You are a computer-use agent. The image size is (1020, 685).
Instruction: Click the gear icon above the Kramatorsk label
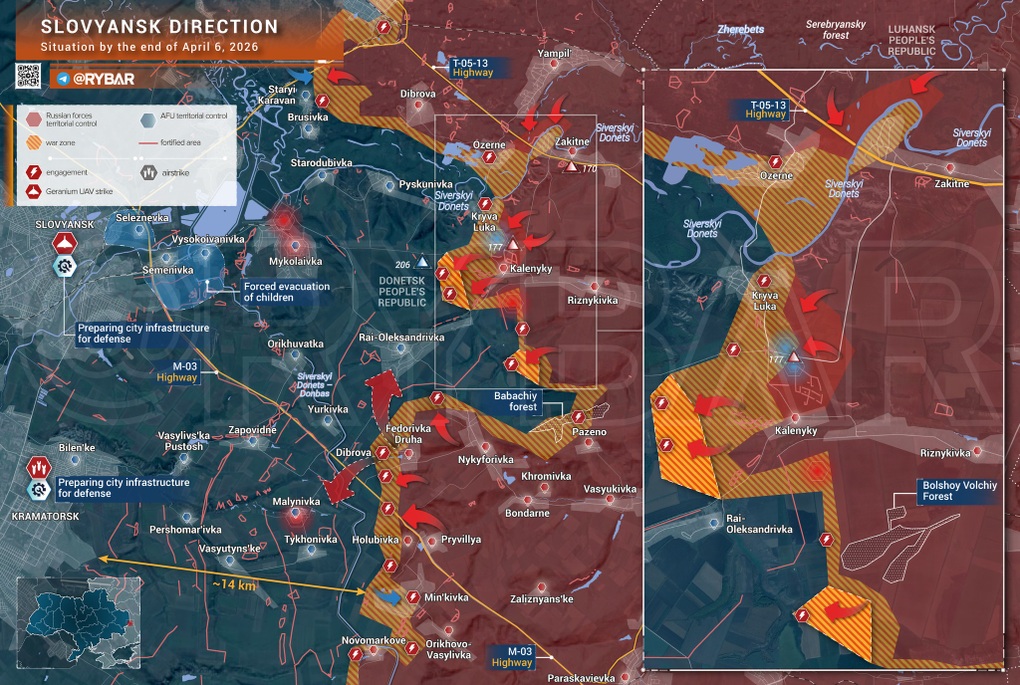pos(39,489)
